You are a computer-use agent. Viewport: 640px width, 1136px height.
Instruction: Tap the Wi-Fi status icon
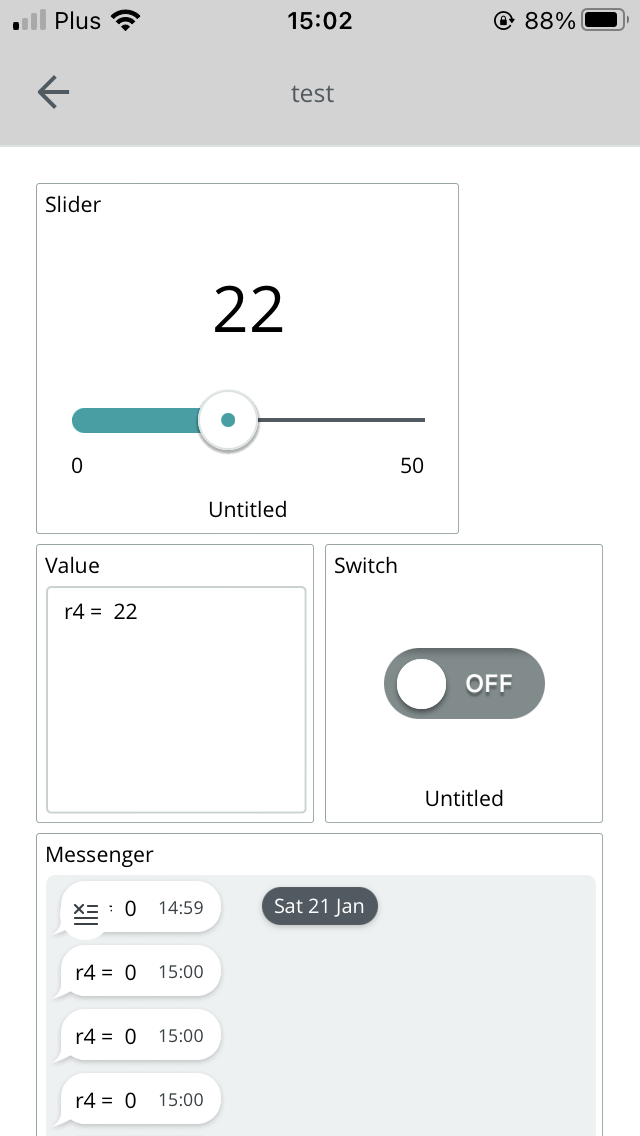coord(126,20)
